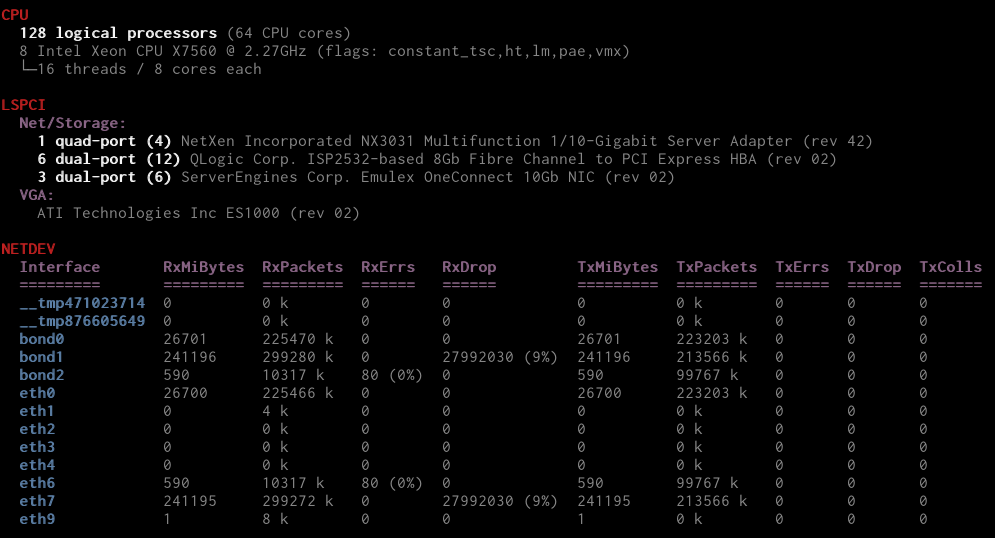995x538 pixels.
Task: Click the eth7 interface name
Action: click(37, 501)
